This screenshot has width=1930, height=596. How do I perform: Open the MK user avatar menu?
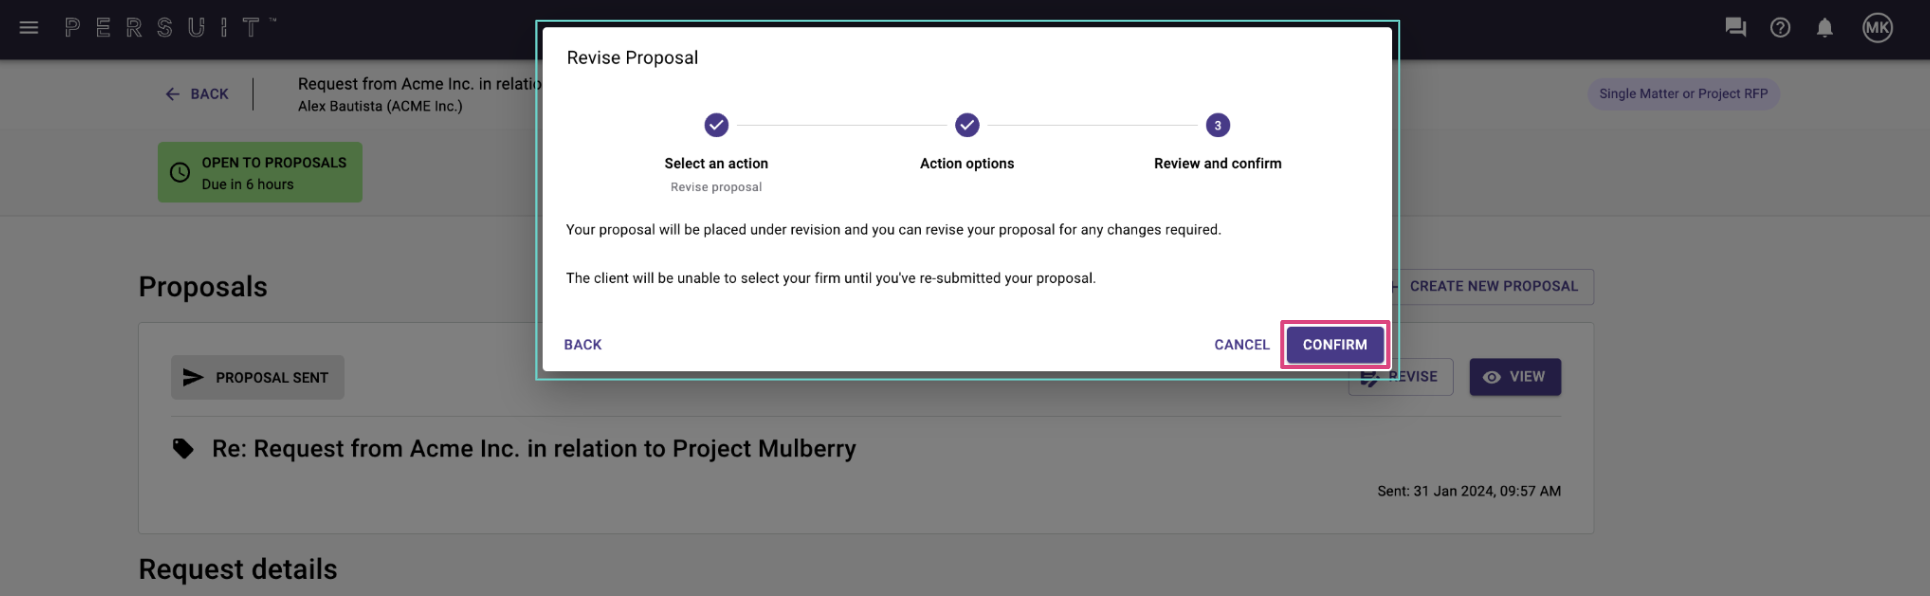[x=1878, y=27]
